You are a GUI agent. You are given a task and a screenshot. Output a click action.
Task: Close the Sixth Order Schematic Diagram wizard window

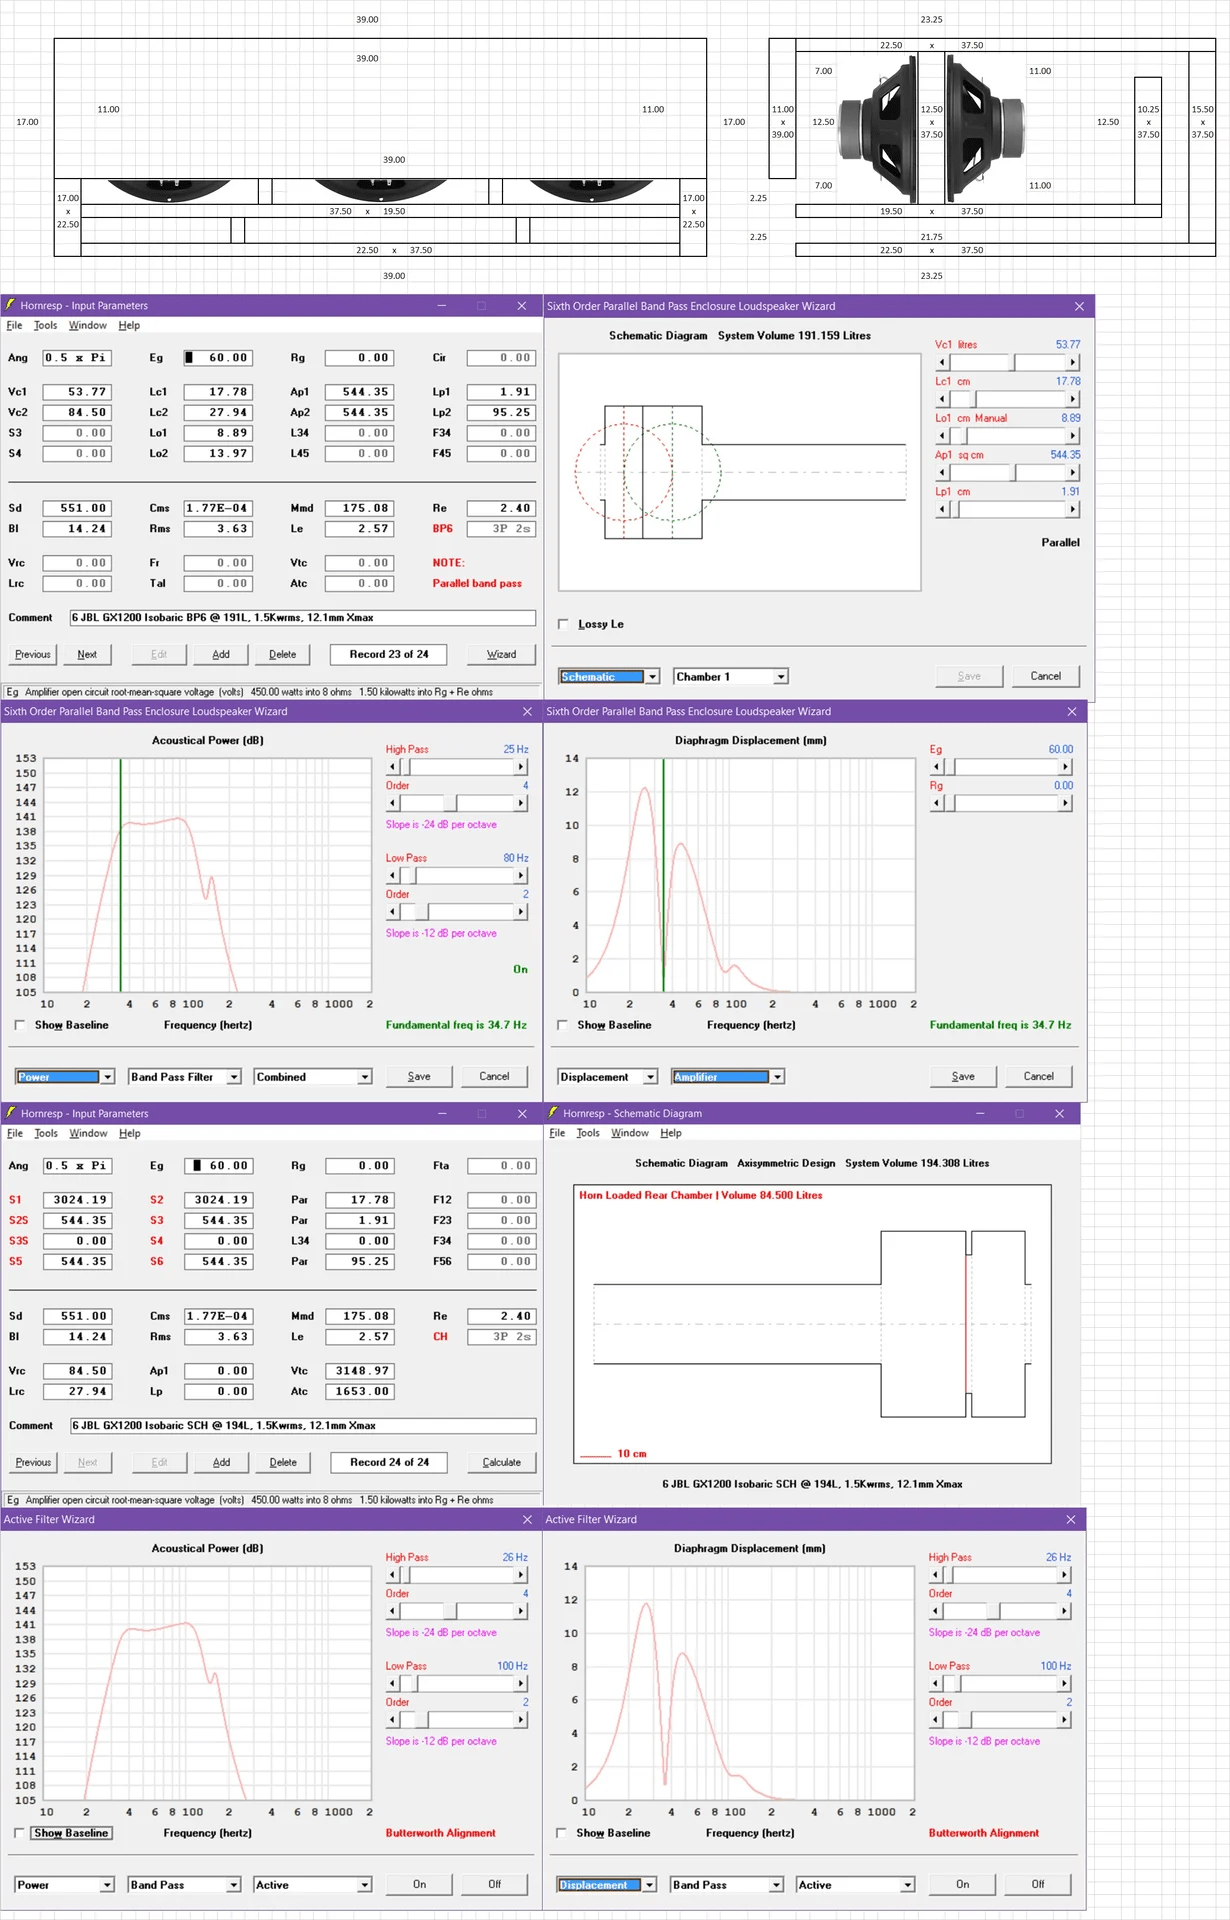tap(1079, 306)
